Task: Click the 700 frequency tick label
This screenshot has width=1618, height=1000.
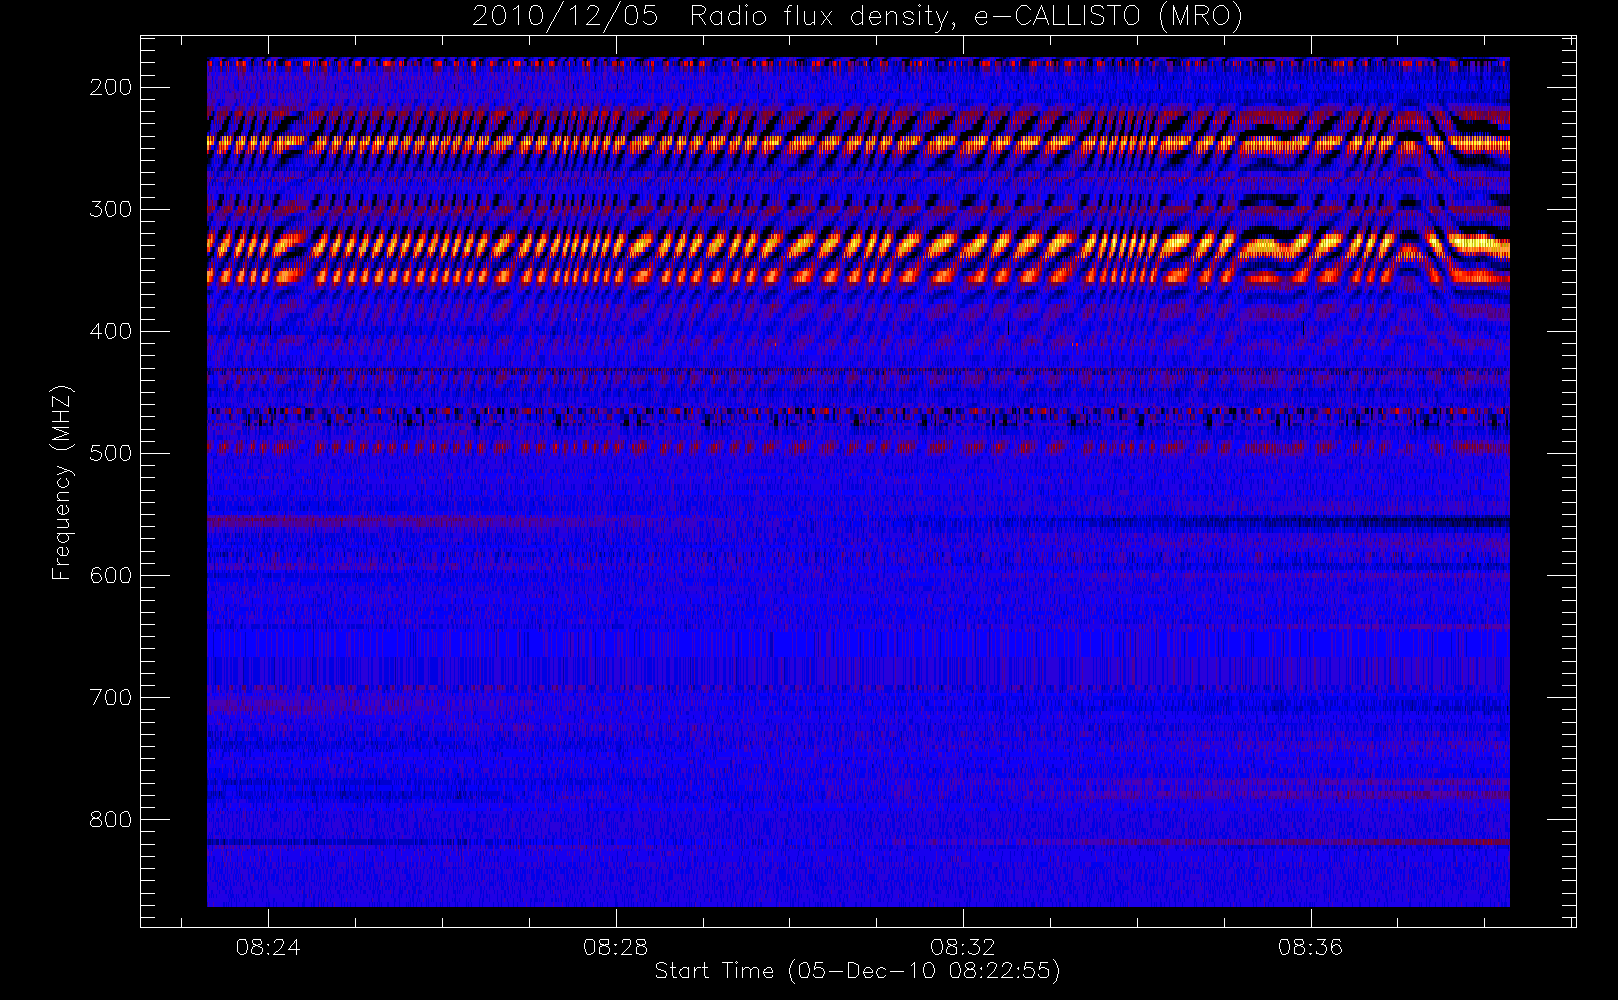Action: (111, 697)
